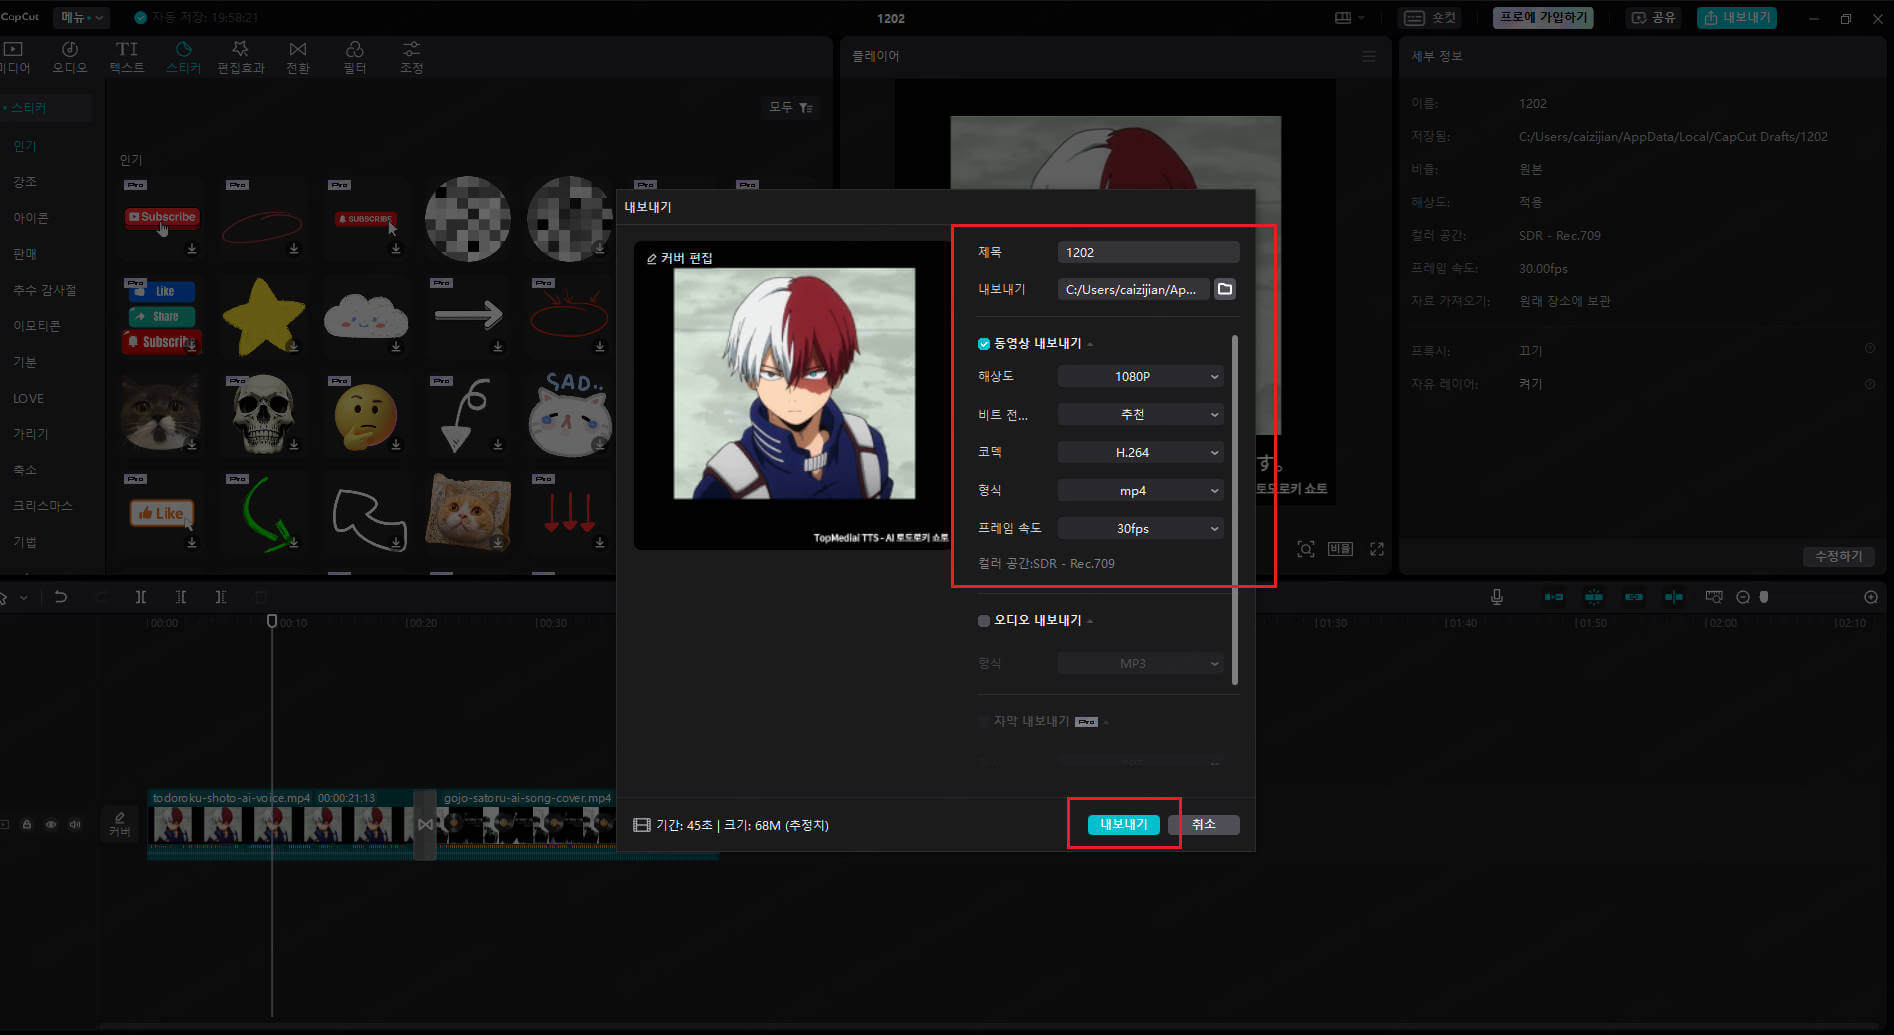Edit the 제목 title field containing 1202
This screenshot has height=1035, width=1894.
tap(1148, 252)
